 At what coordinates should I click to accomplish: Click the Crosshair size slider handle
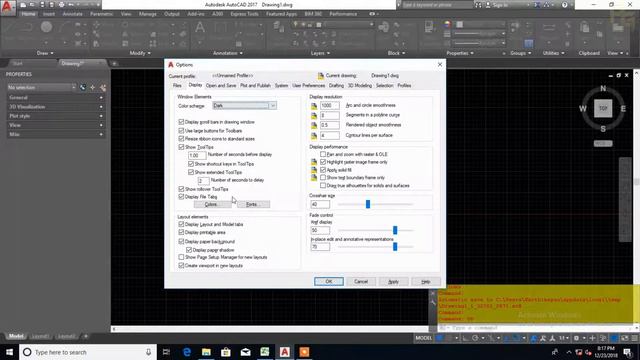(x=368, y=204)
